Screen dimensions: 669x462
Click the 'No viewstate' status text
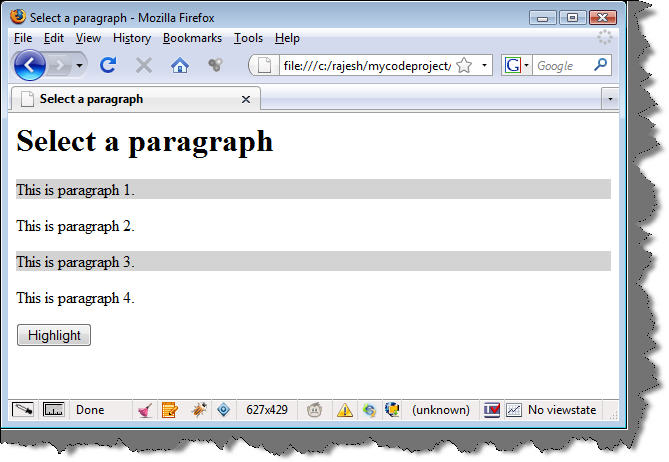pos(562,410)
